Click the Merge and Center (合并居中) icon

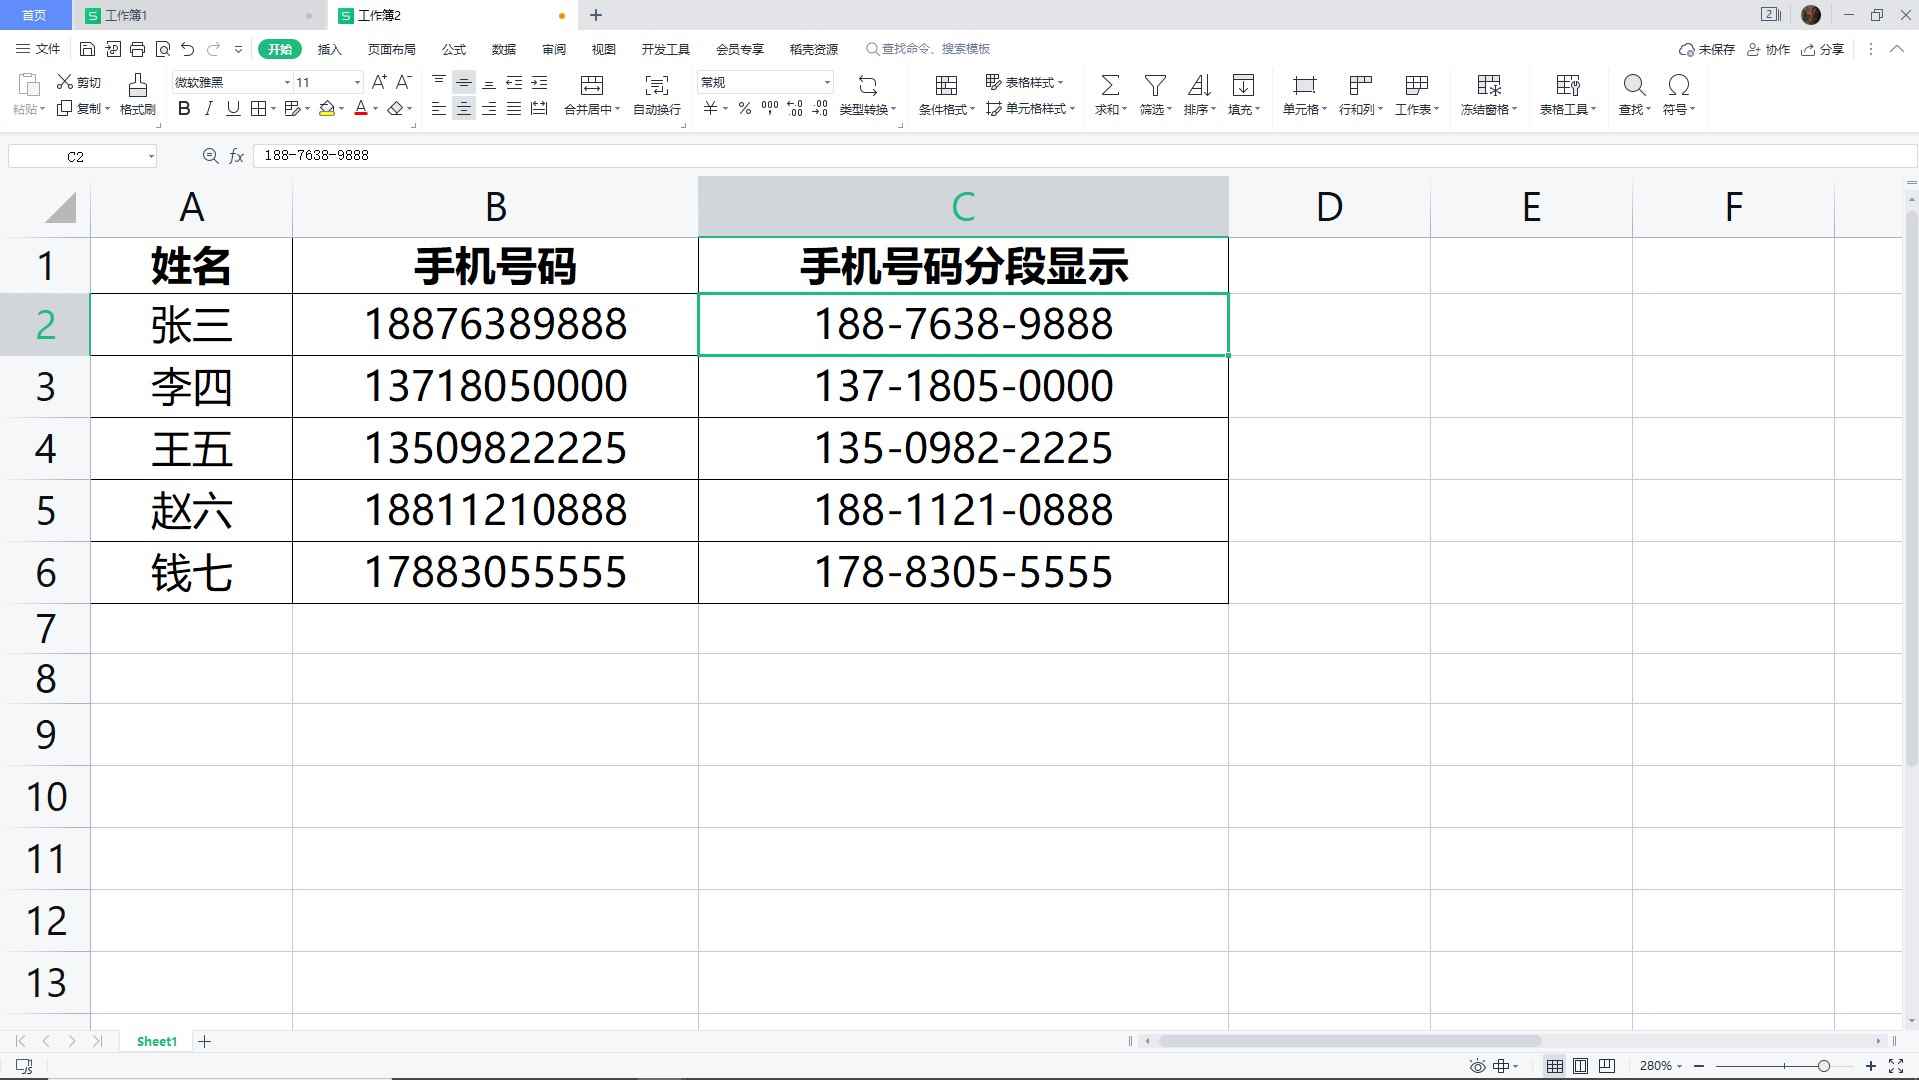tap(592, 86)
